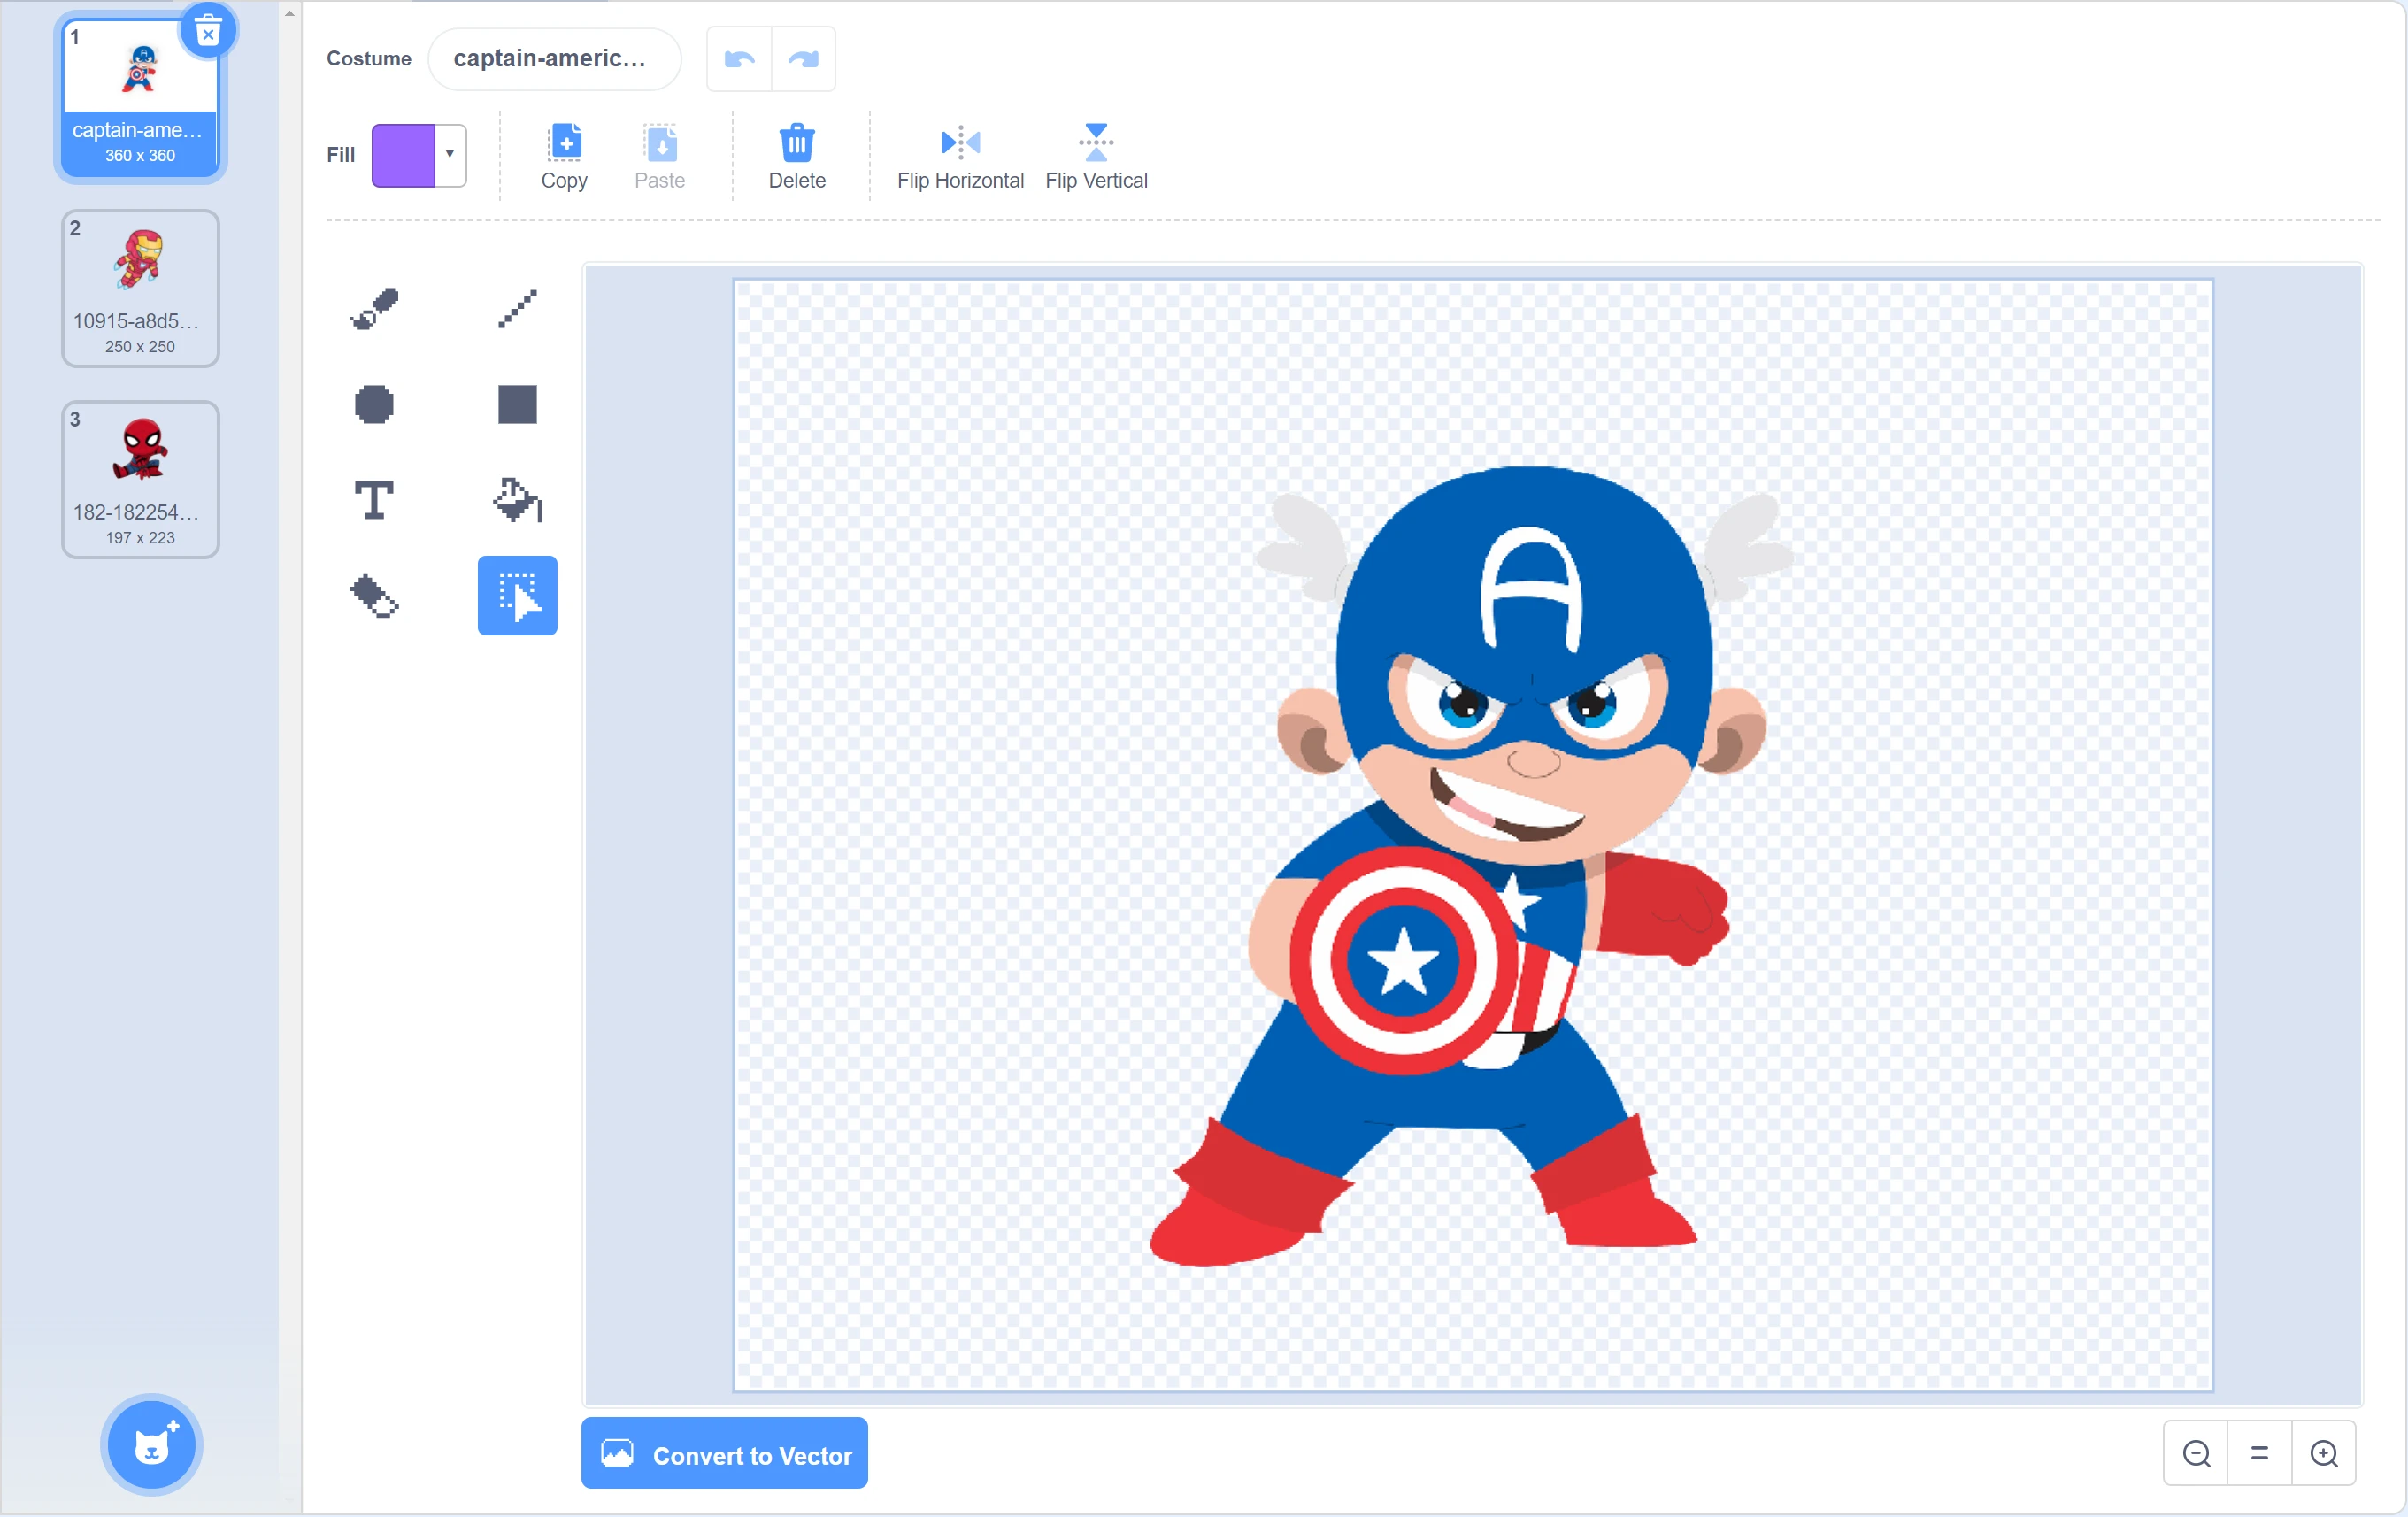This screenshot has height=1517, width=2408.
Task: Click the costume name input field
Action: click(x=554, y=59)
